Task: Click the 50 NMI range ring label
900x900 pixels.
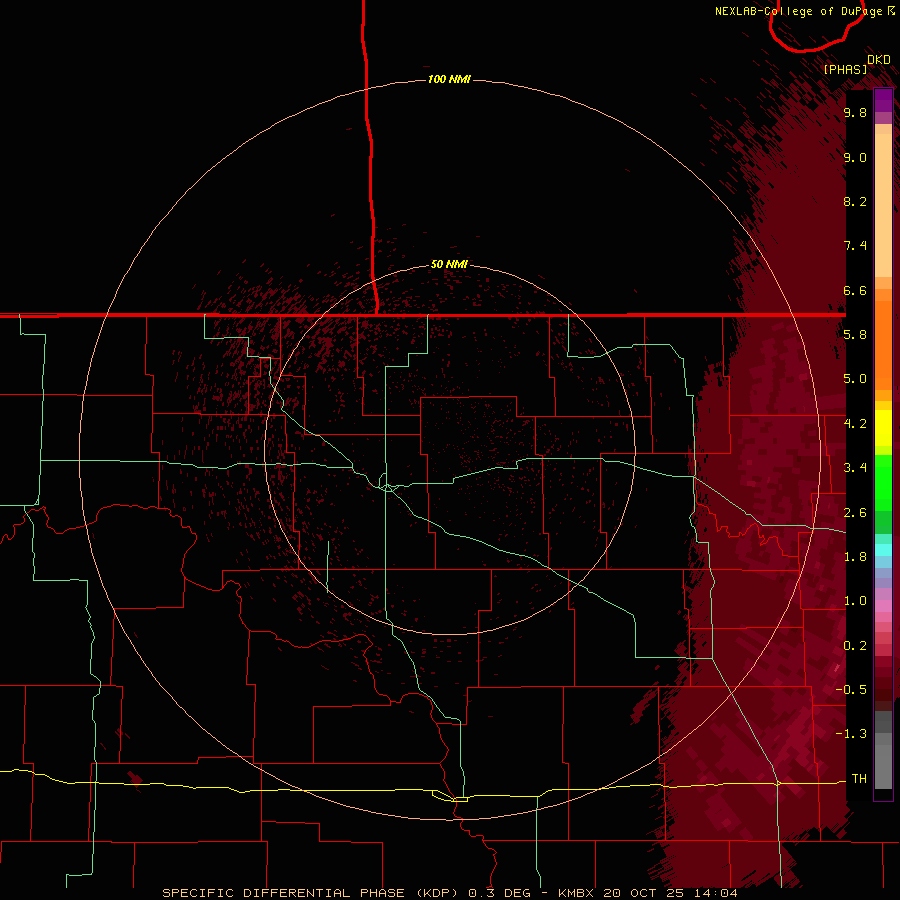Action: pos(449,264)
